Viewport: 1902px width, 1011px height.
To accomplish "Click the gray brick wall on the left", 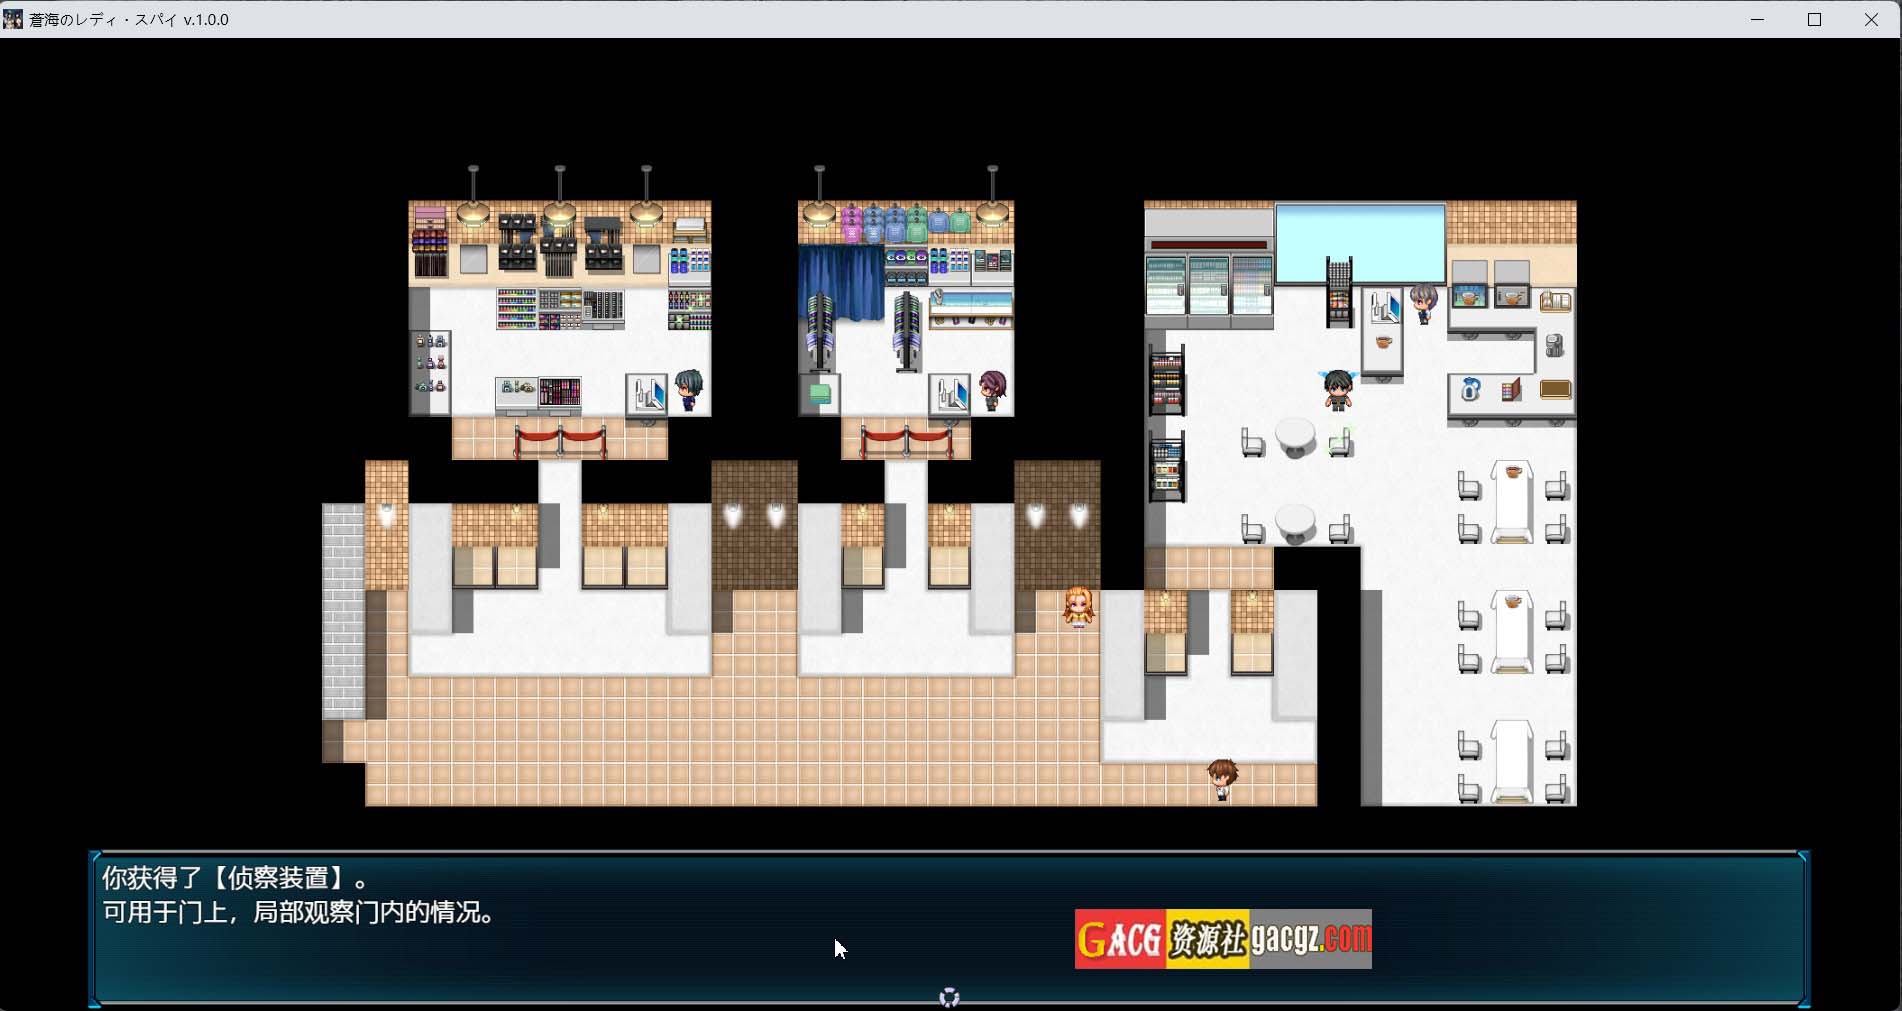I will tap(342, 610).
